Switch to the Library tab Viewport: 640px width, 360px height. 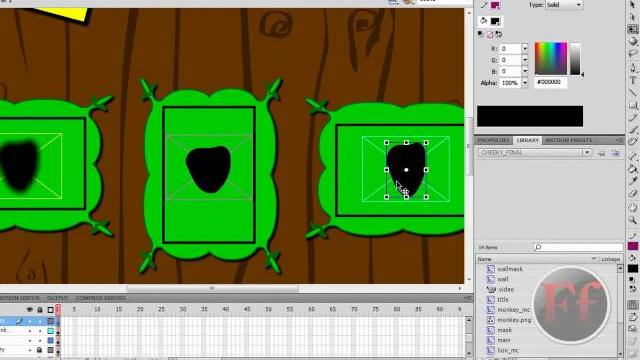click(527, 140)
